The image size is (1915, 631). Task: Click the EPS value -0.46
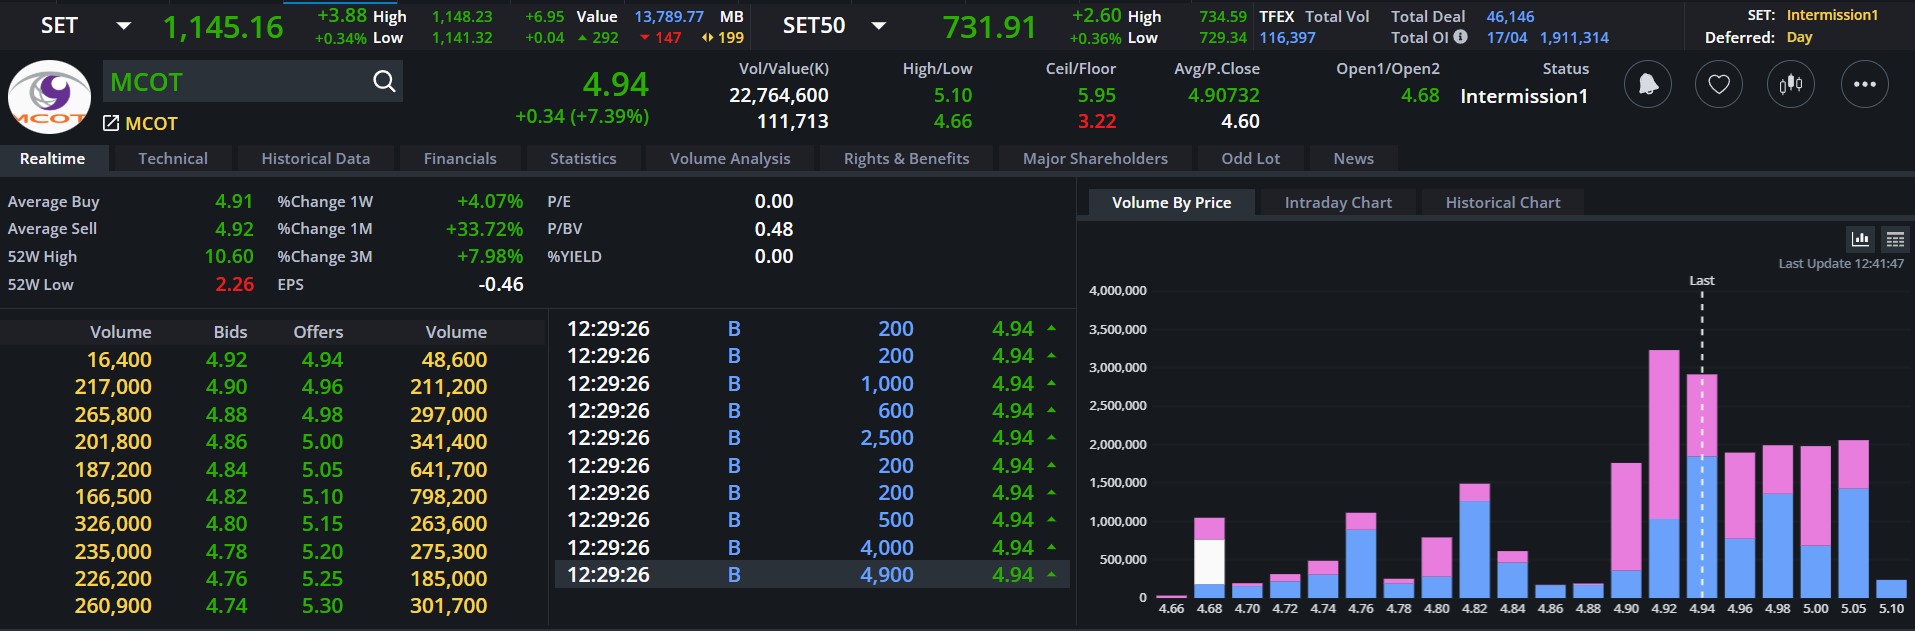click(501, 284)
